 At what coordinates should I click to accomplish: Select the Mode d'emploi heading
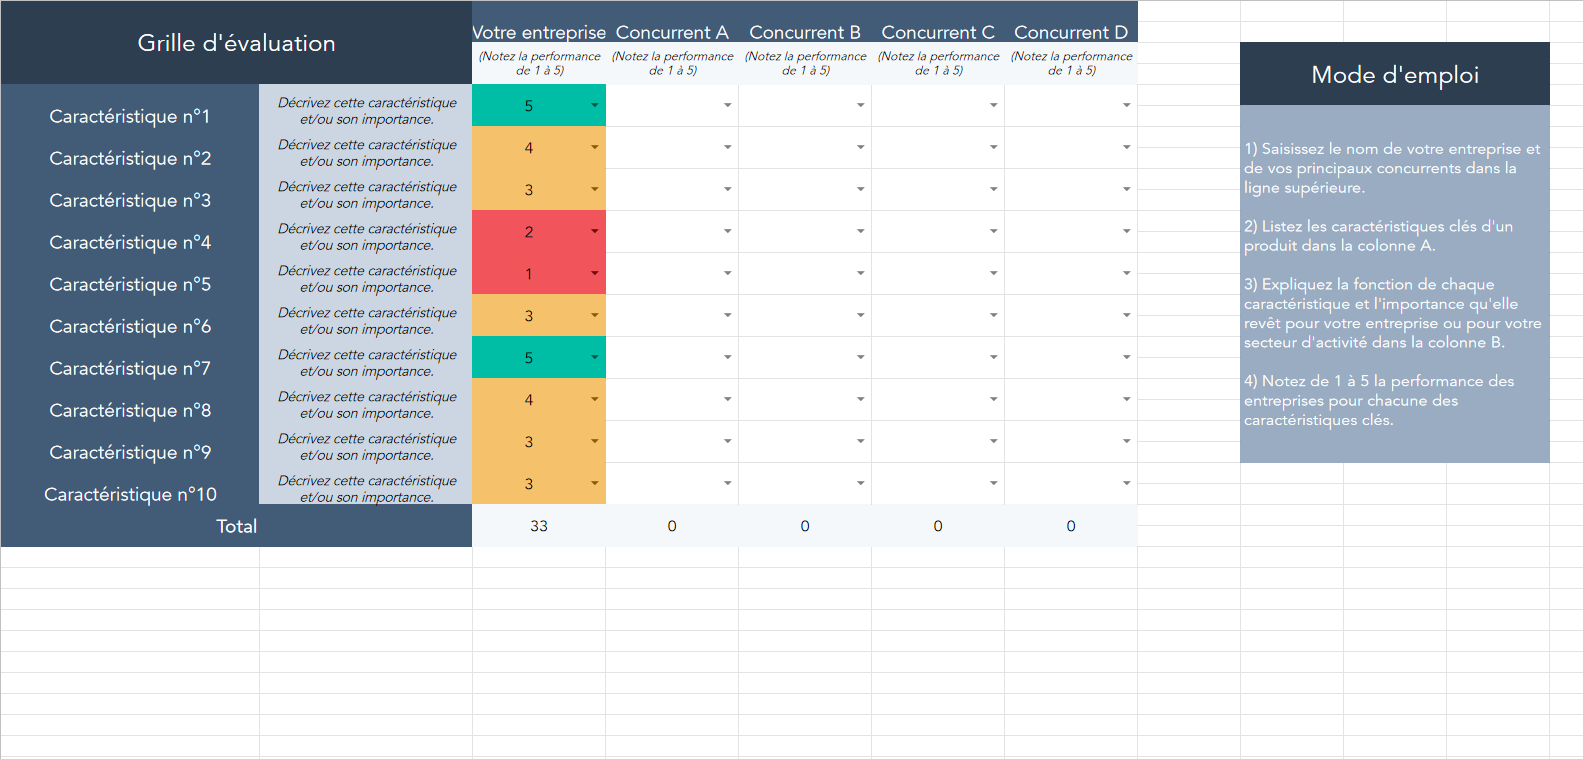(x=1394, y=75)
